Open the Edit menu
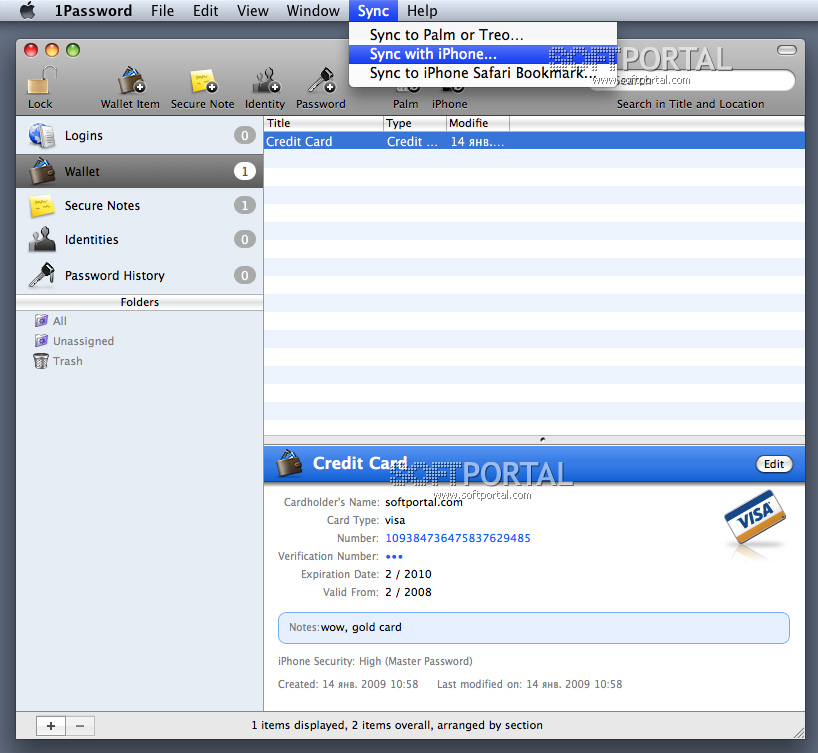 [x=206, y=10]
